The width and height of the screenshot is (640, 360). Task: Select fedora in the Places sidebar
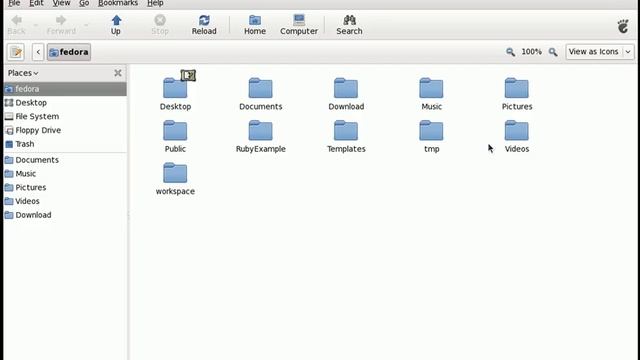[65, 89]
